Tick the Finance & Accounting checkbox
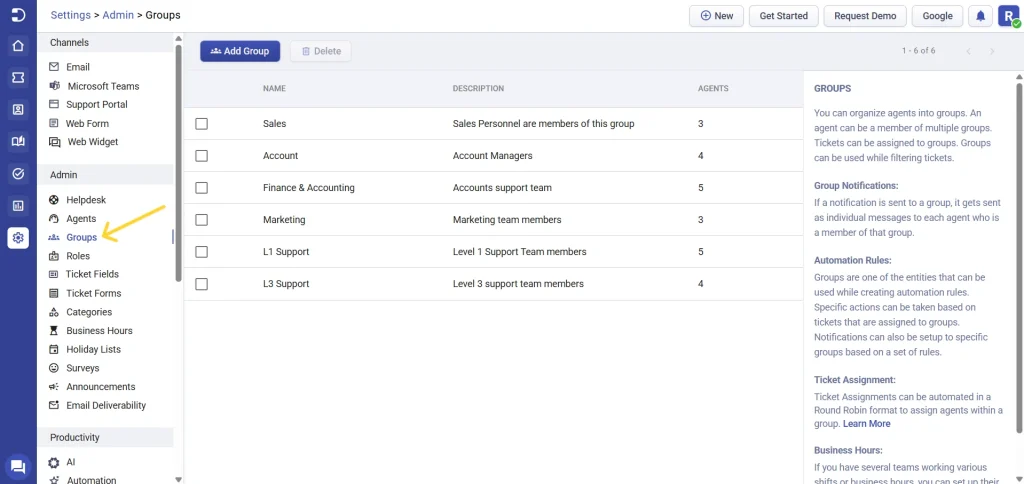 [202, 187]
